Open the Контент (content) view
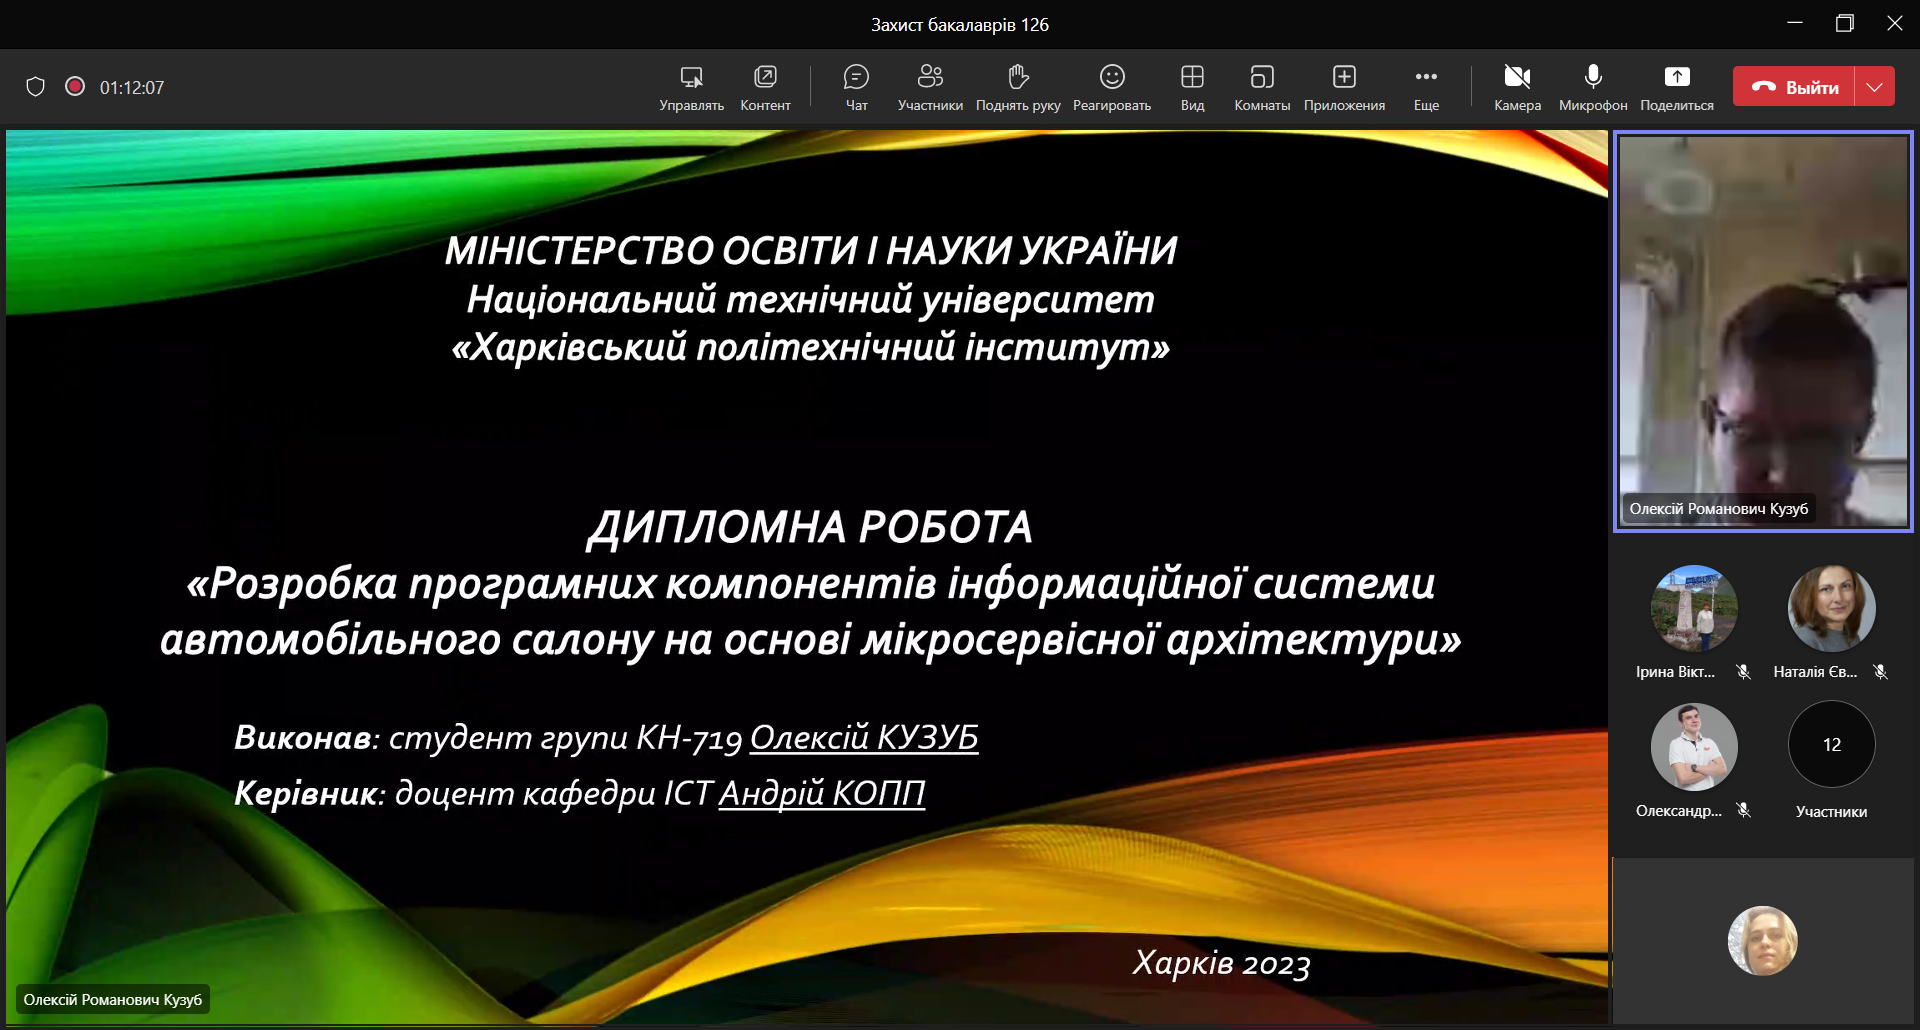Screen dimensions: 1920x1030 click(765, 88)
